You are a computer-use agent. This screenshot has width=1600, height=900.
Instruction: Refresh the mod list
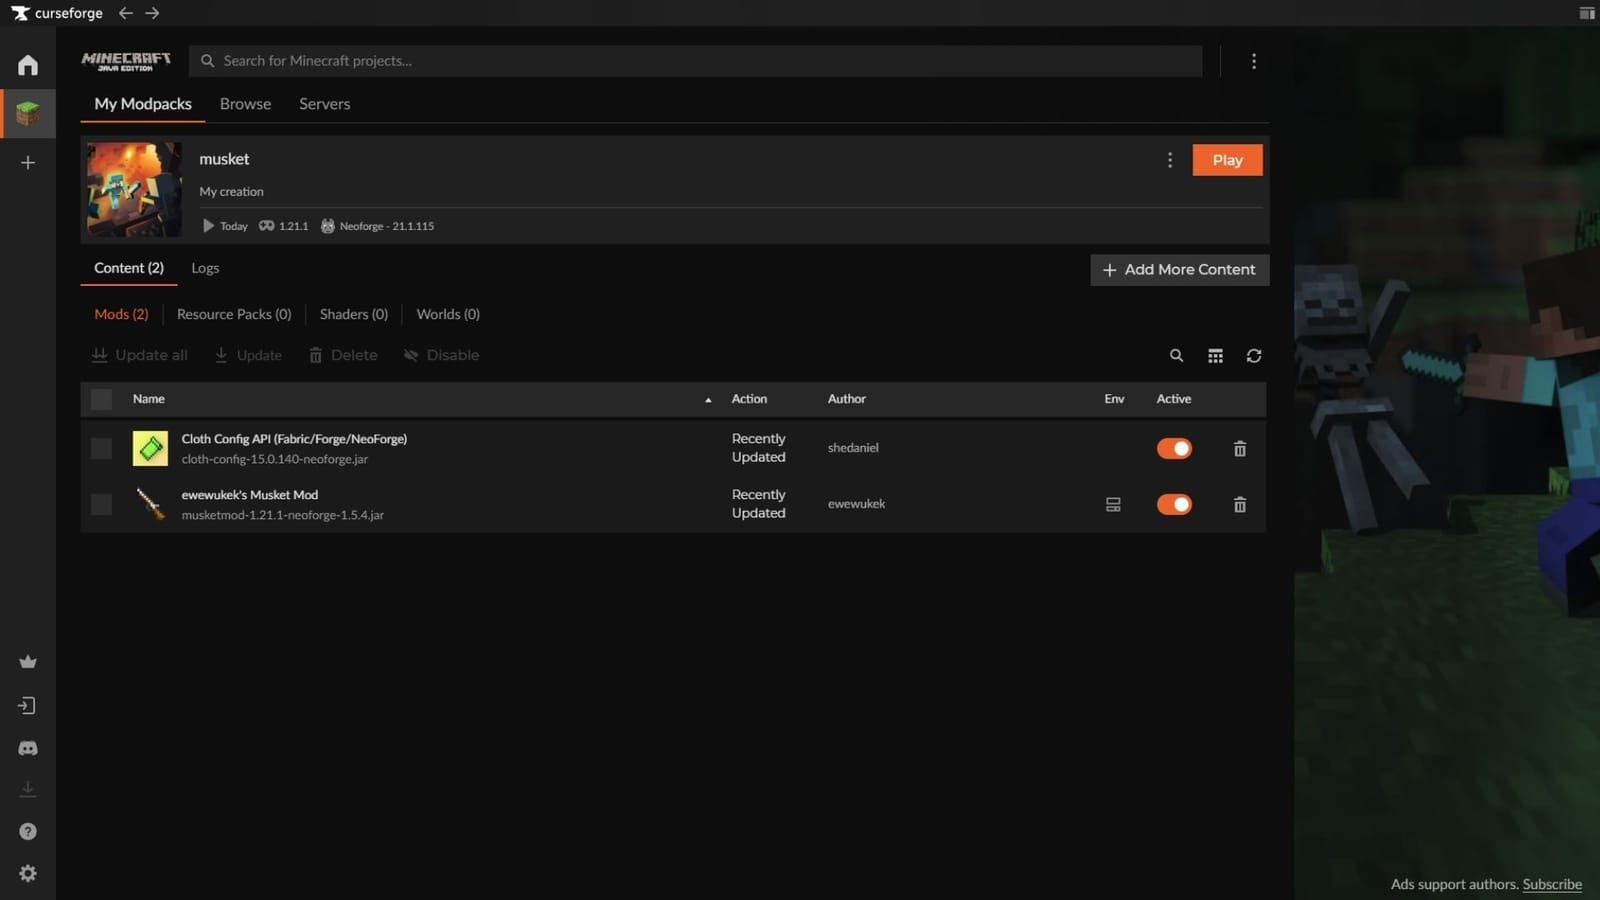(x=1253, y=355)
